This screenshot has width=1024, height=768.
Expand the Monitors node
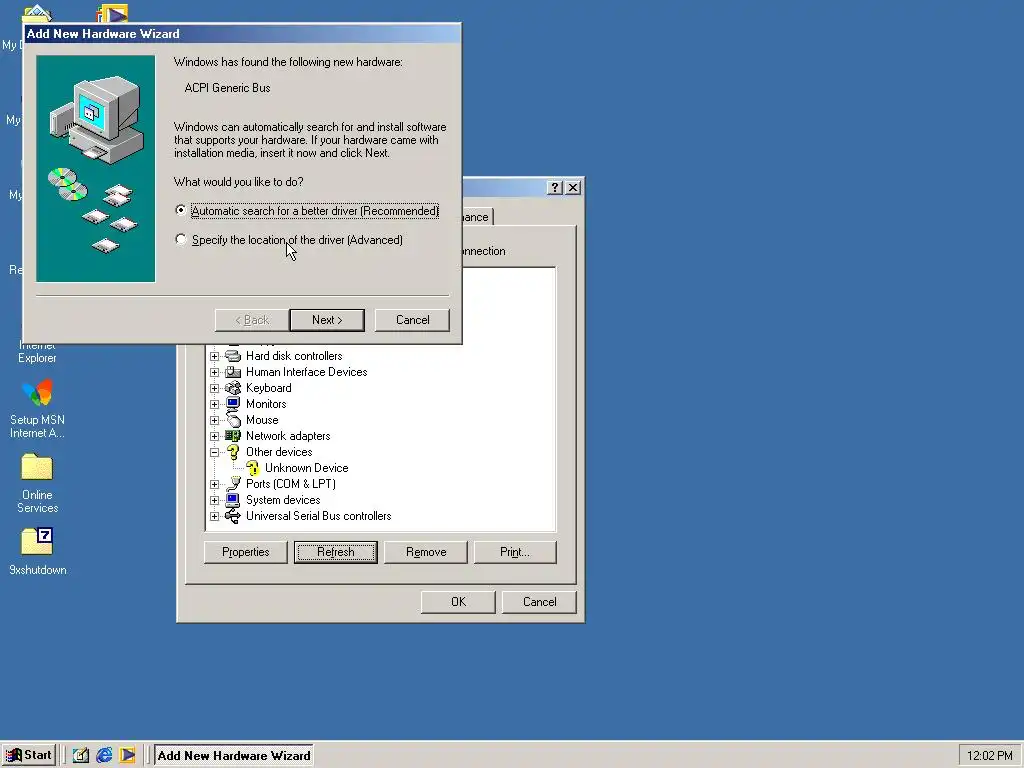[x=214, y=404]
